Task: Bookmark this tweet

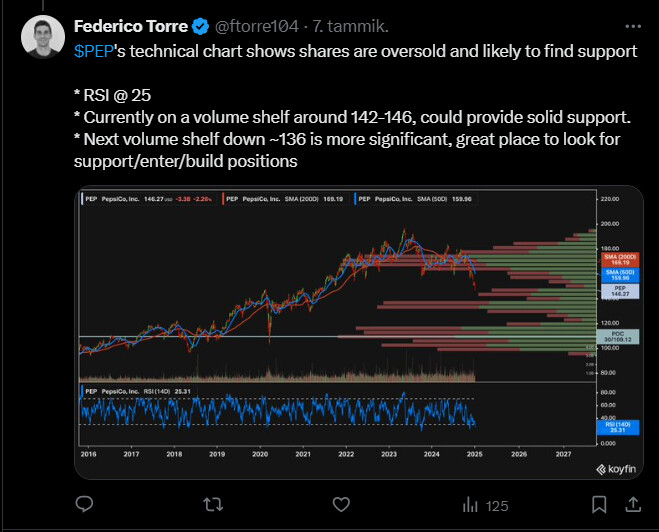Action: [599, 504]
